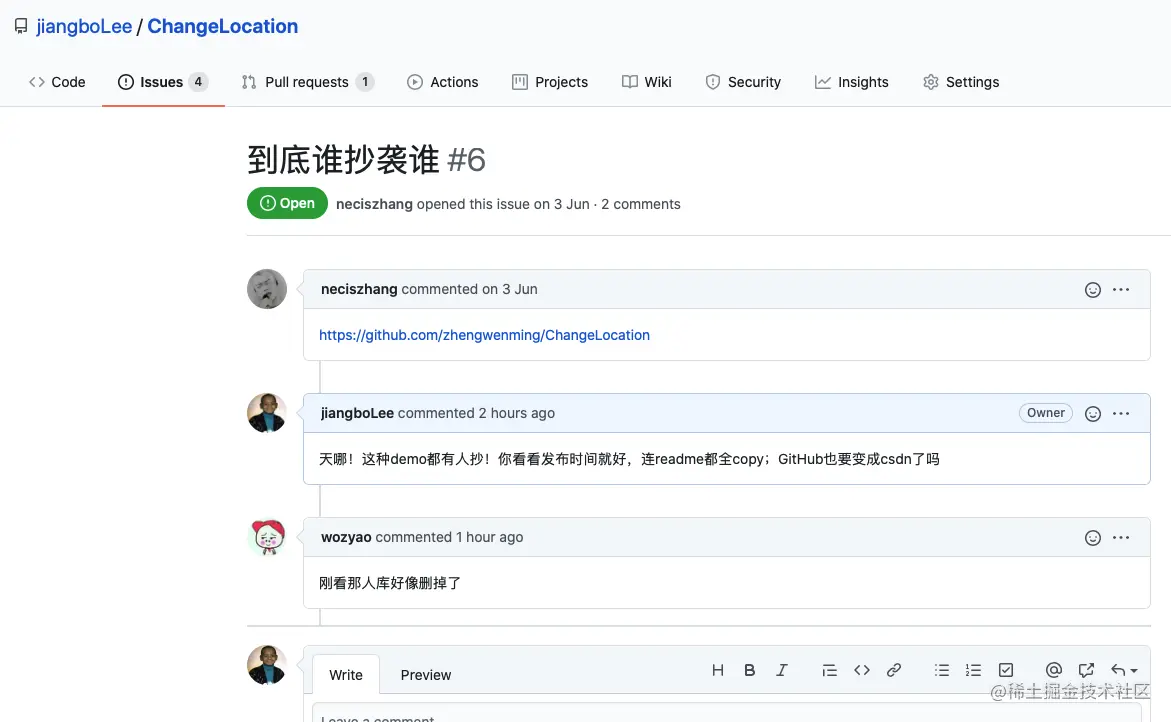Switch to the Code tab
The width and height of the screenshot is (1171, 722).
pos(58,82)
